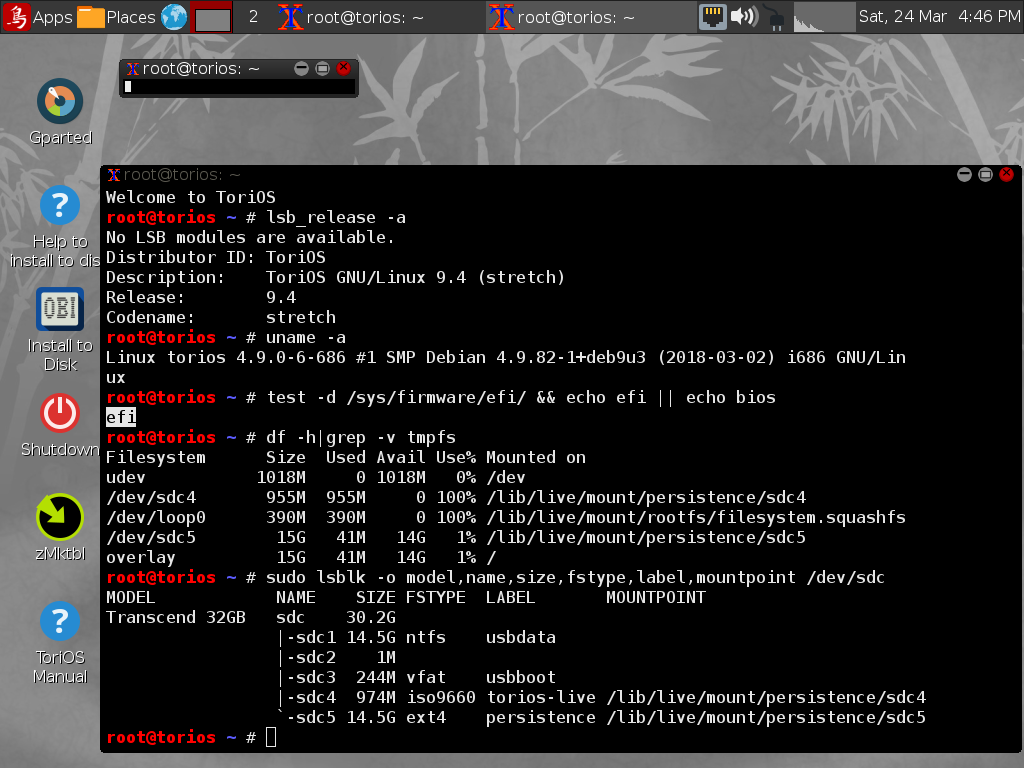Image resolution: width=1024 pixels, height=768 pixels.
Task: Open the CPU monitor graph
Action: [x=823, y=16]
